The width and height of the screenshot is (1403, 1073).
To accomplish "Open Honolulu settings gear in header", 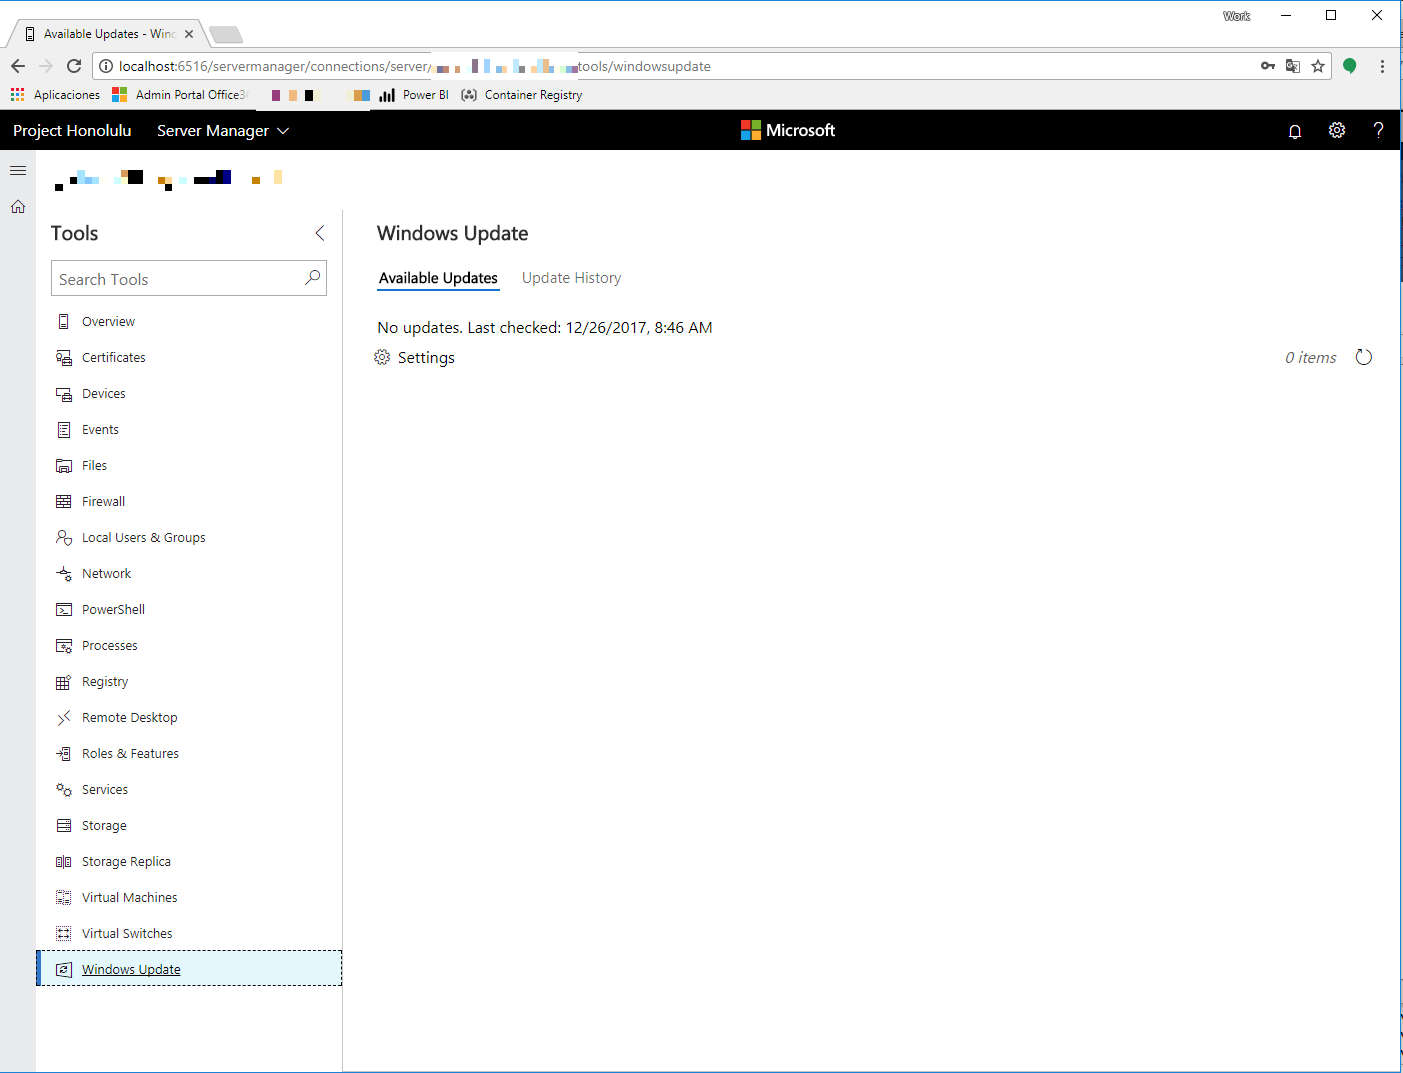I will [x=1337, y=130].
